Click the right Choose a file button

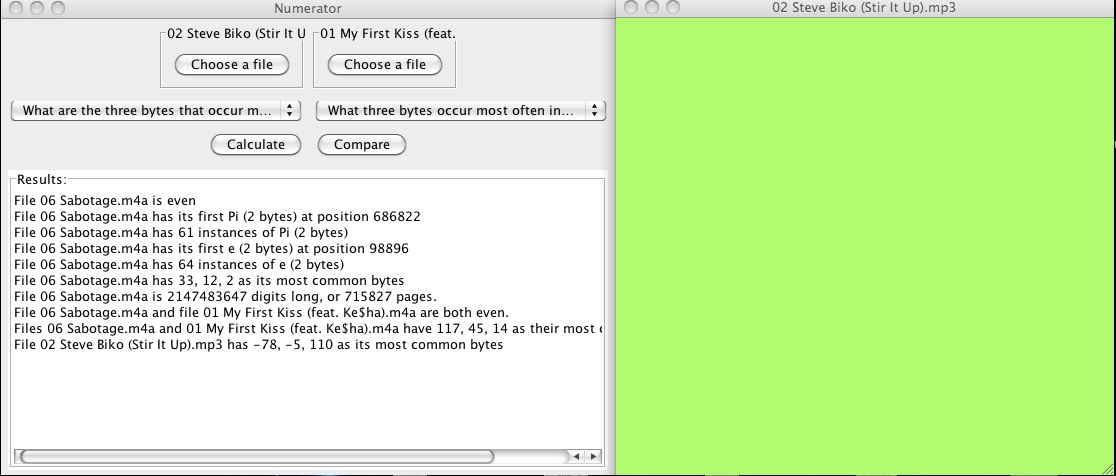384,65
